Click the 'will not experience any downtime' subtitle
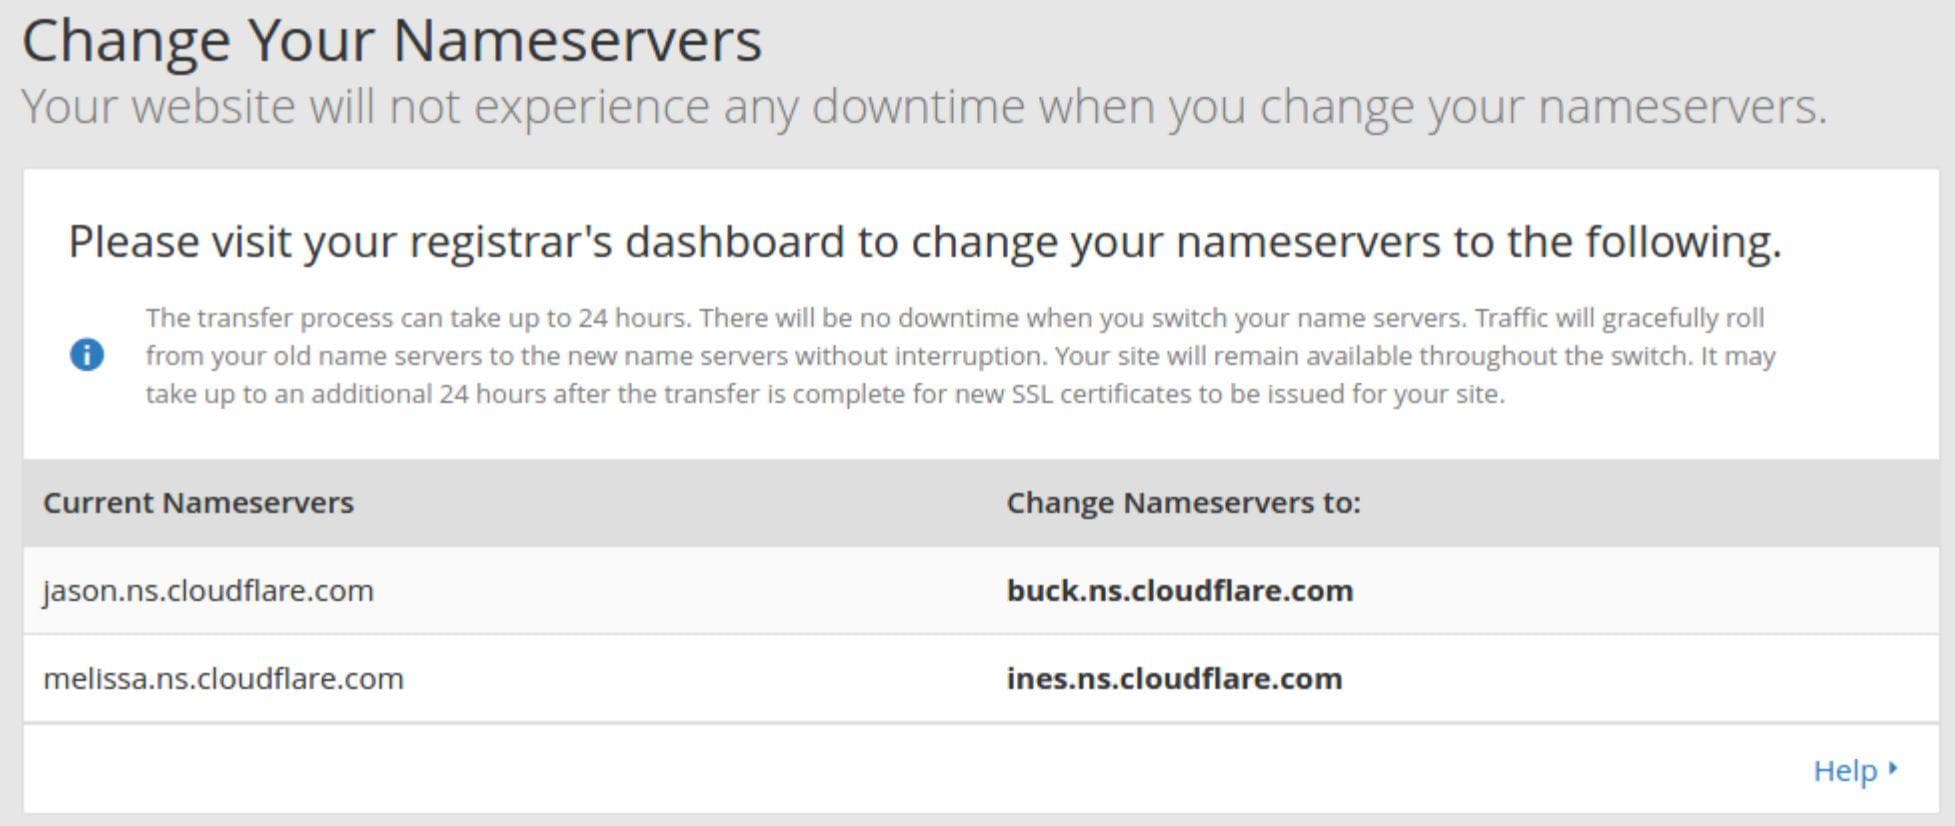The height and width of the screenshot is (826, 1955). point(924,106)
